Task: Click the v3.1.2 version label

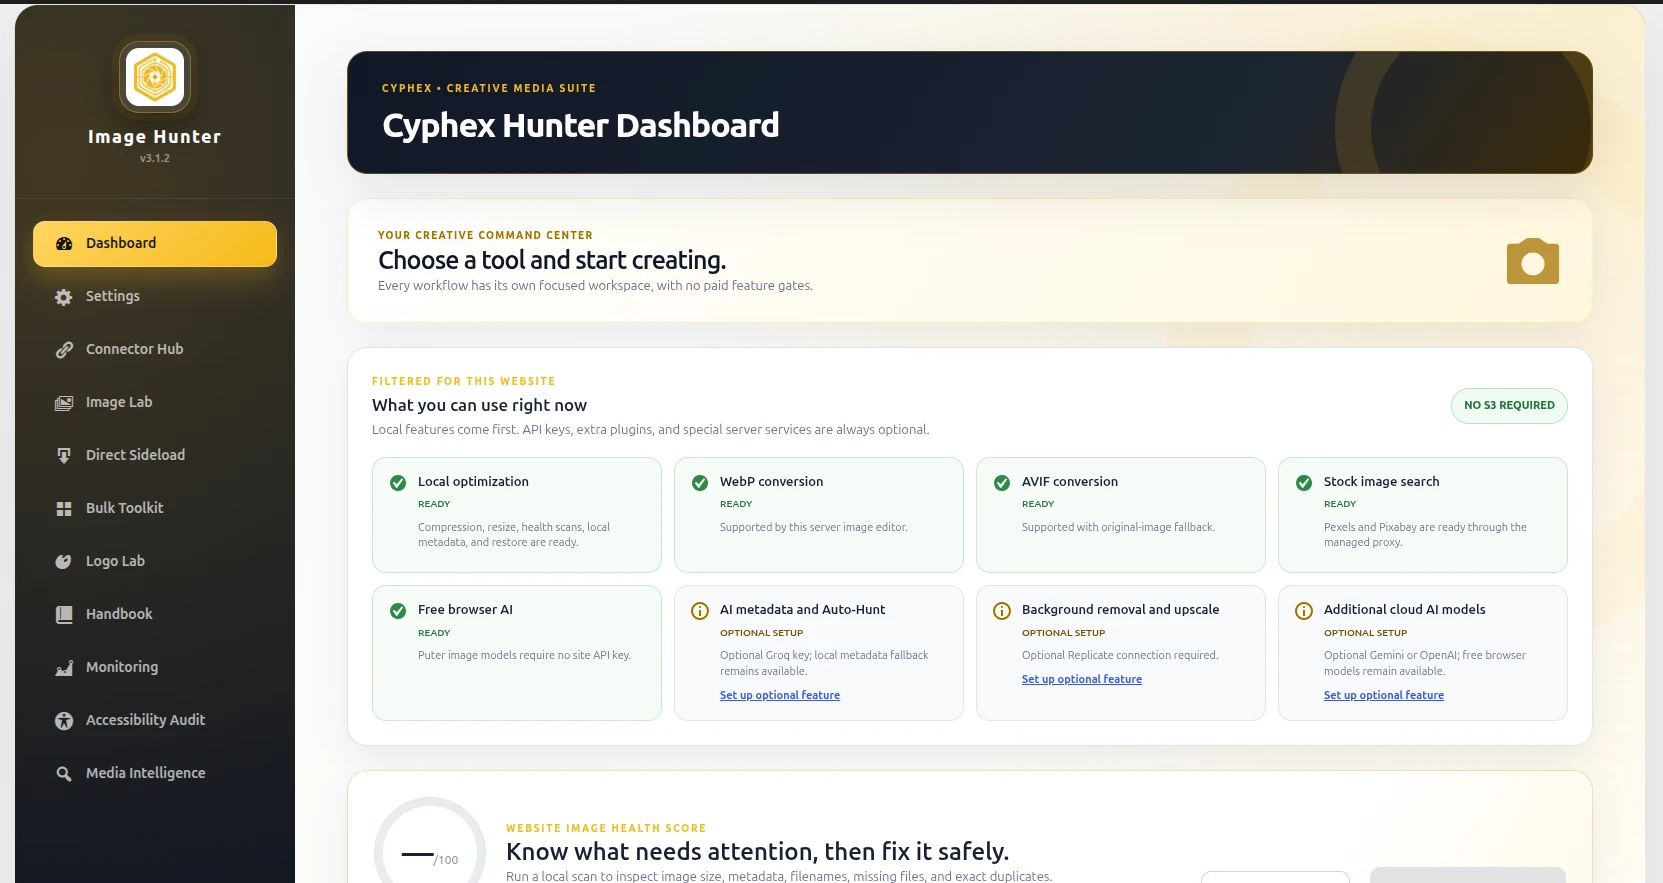Action: 155,159
